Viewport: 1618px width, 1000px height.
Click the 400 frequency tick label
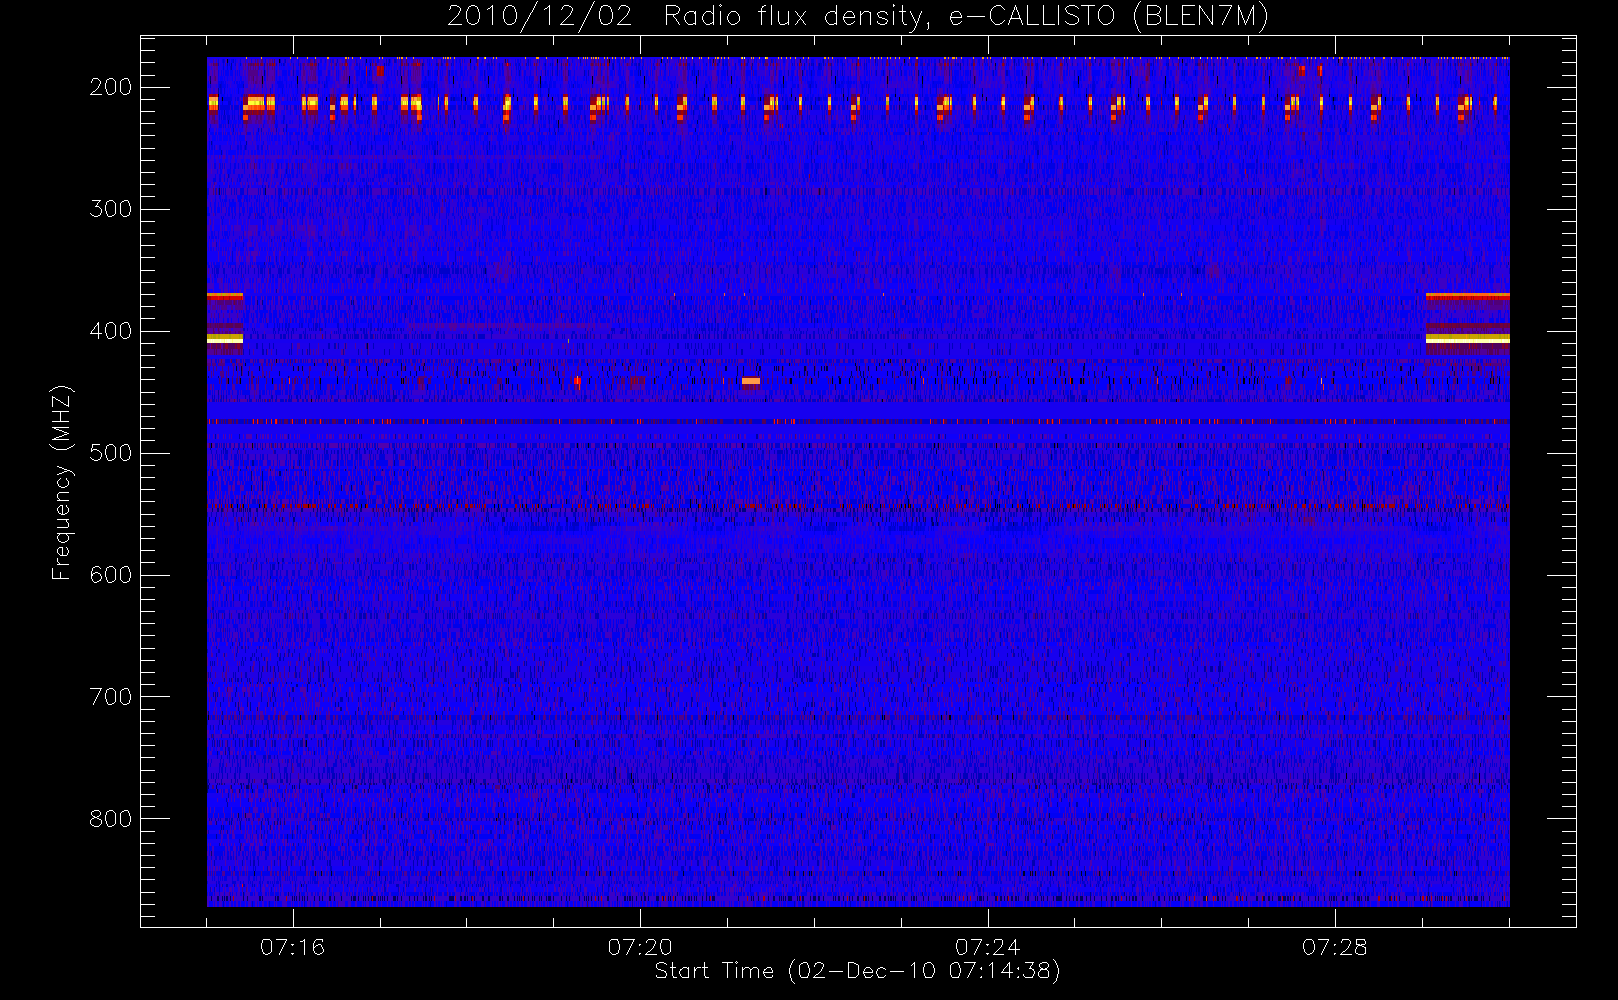point(111,331)
